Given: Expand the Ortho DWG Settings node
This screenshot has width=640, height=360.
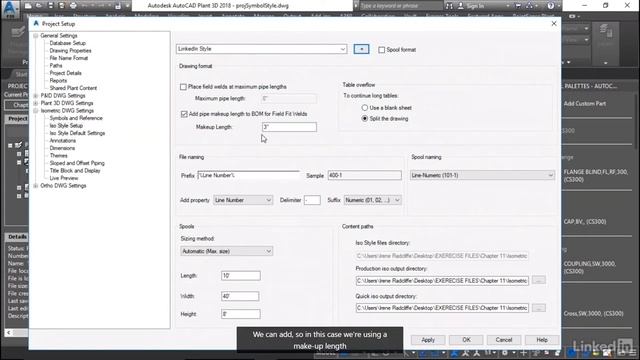Looking at the screenshot, I should point(36,186).
